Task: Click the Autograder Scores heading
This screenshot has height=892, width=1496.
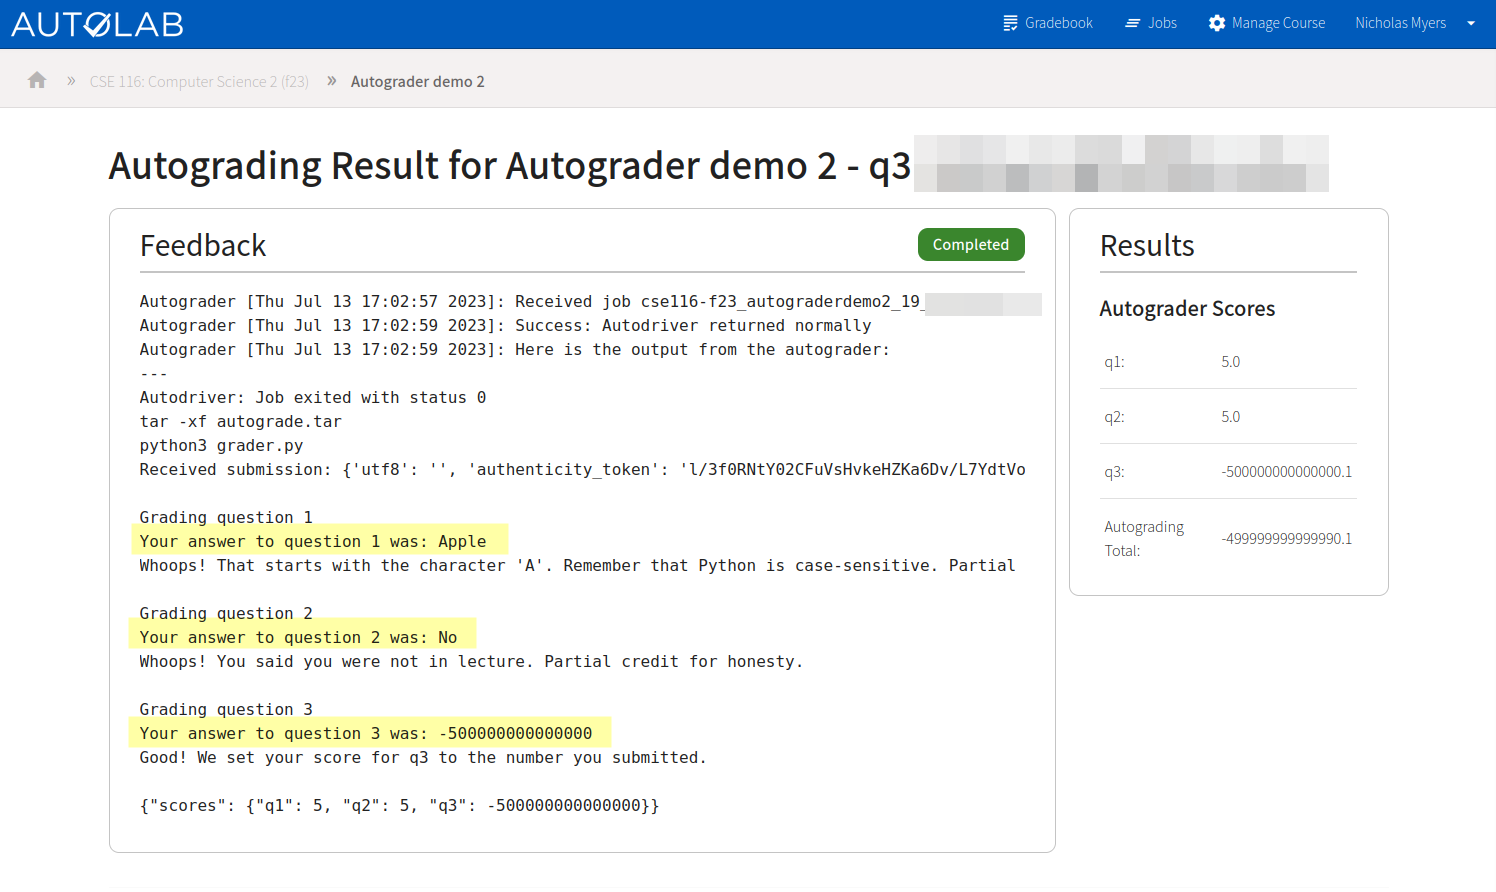Action: 1187,309
